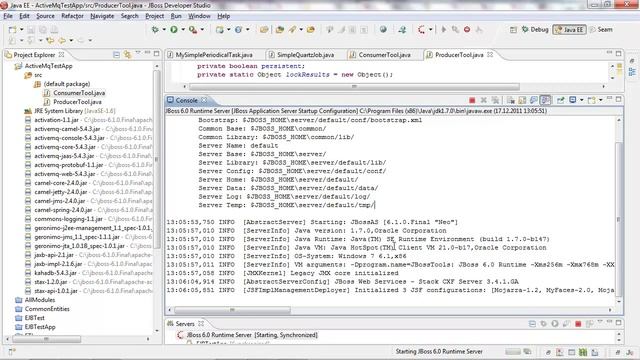Click the Debug launch bug icon
This screenshot has width=640, height=360.
coord(155,29)
